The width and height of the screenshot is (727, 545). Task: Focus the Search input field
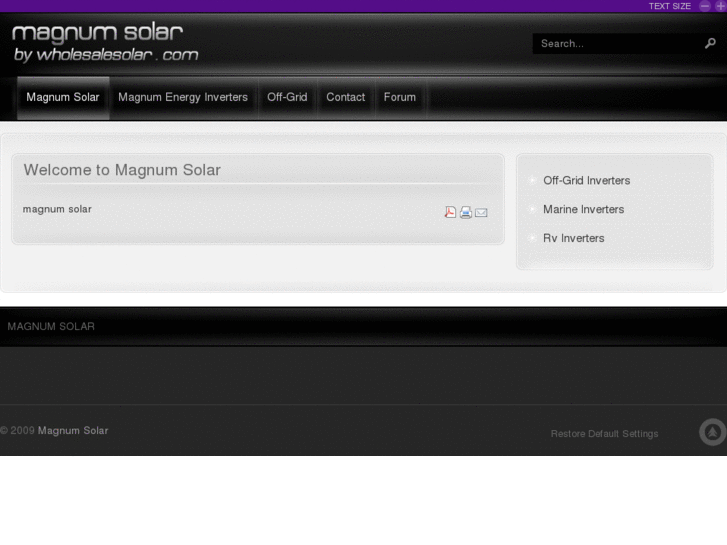615,44
